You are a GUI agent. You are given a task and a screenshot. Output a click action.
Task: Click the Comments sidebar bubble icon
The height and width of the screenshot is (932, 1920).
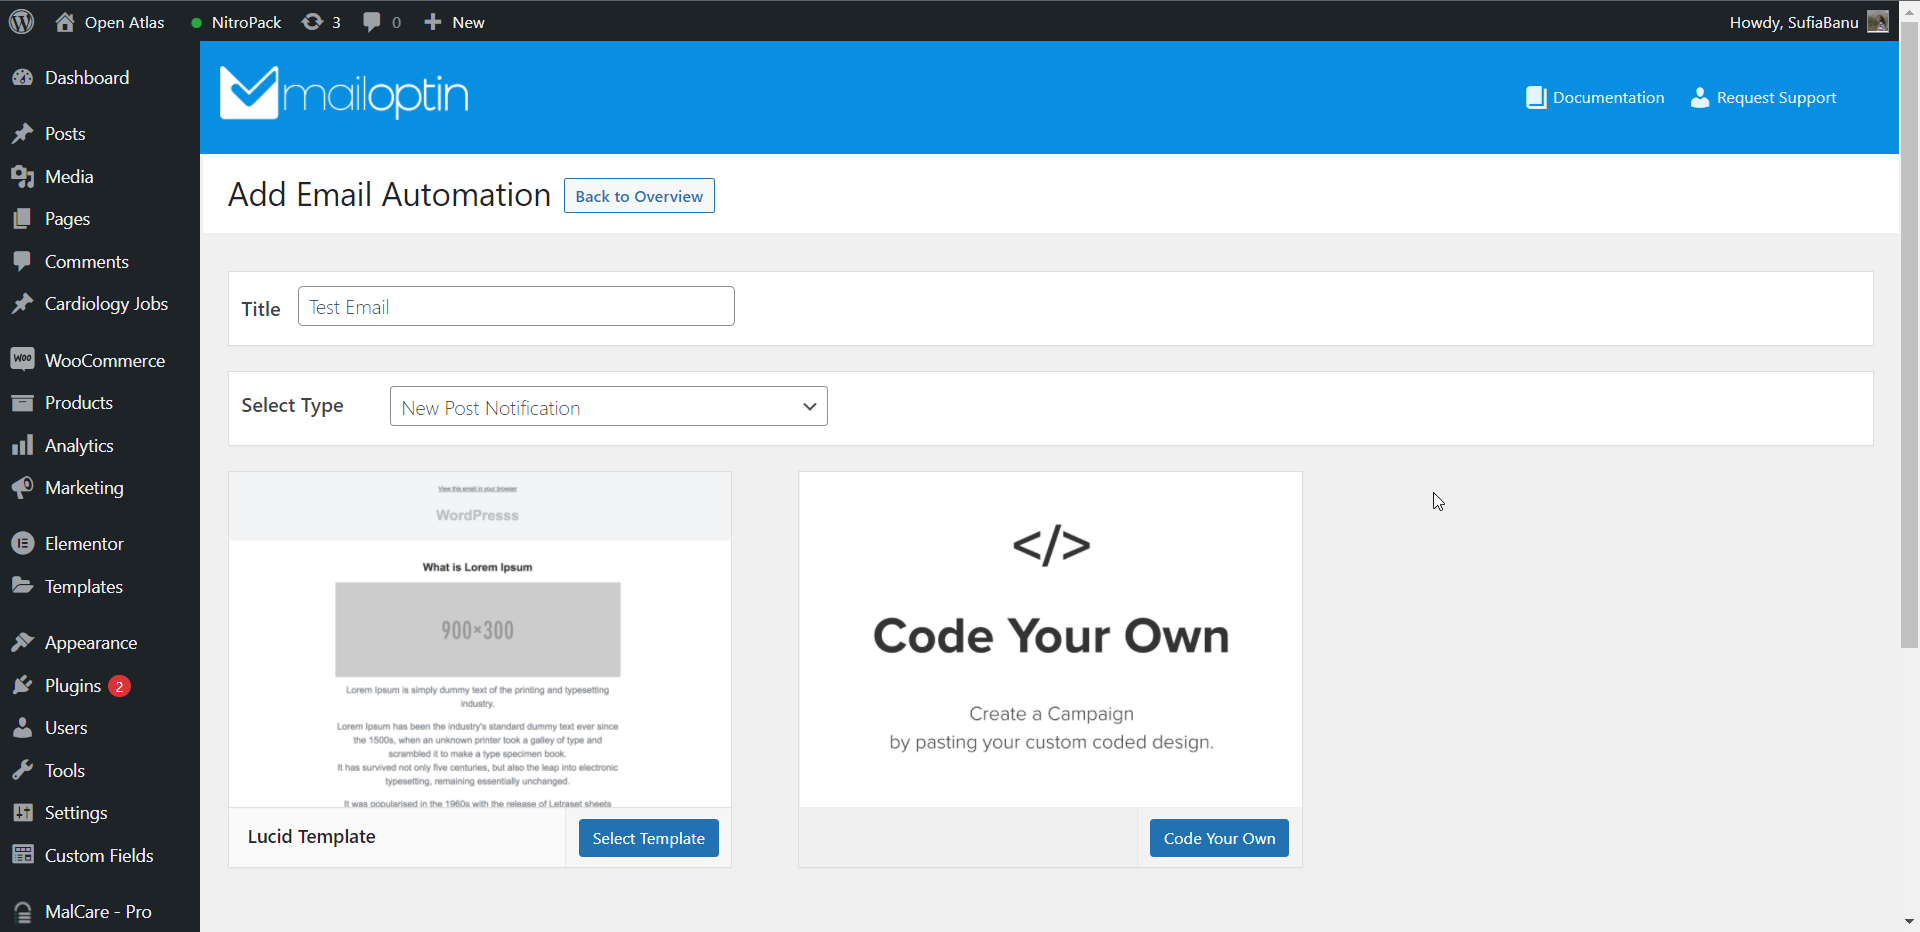(22, 262)
